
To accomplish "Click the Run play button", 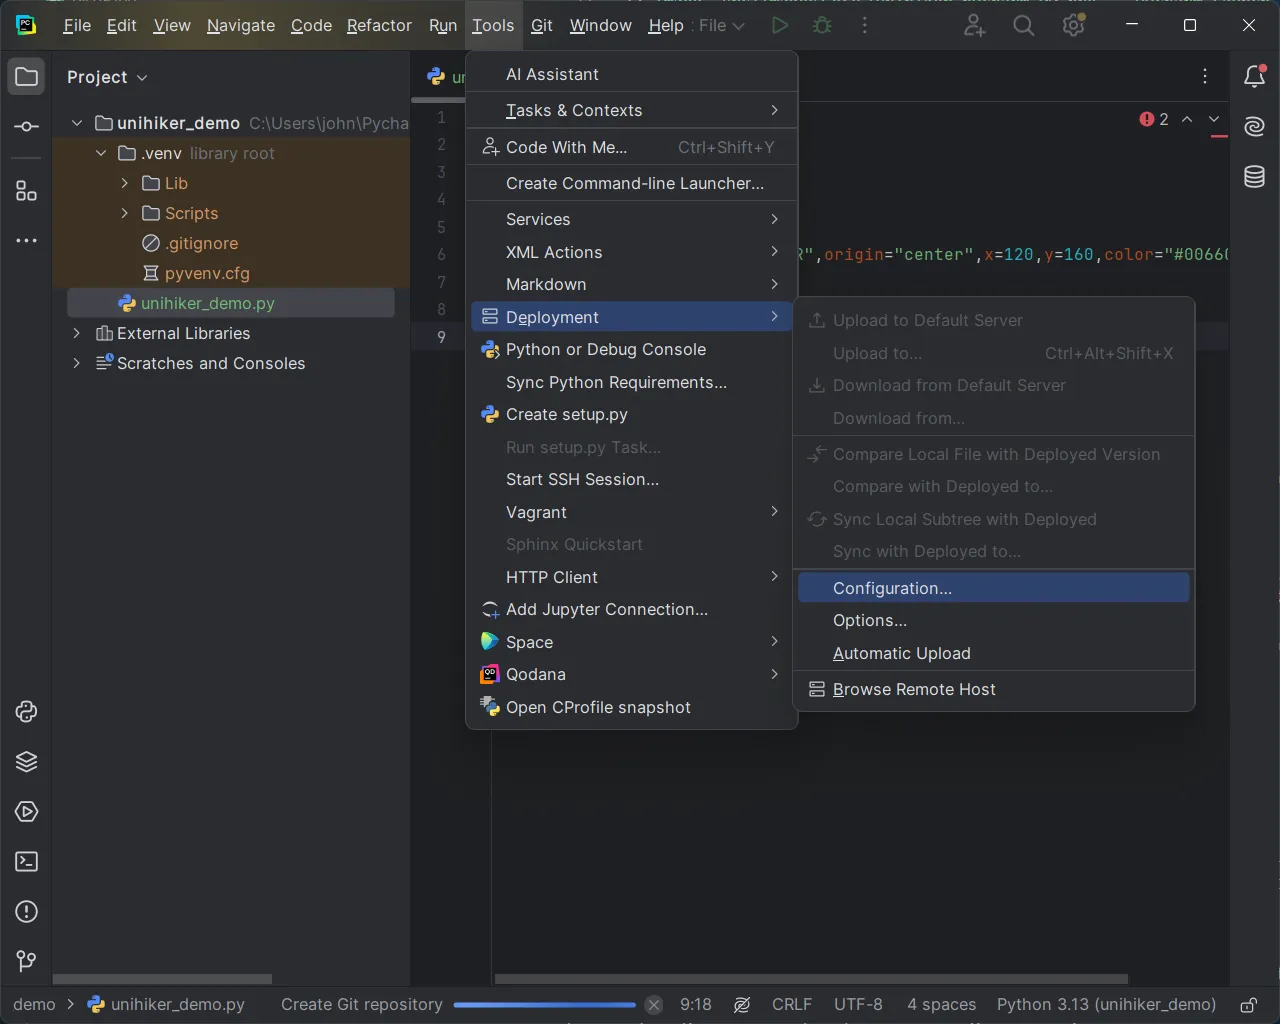I will coord(780,26).
